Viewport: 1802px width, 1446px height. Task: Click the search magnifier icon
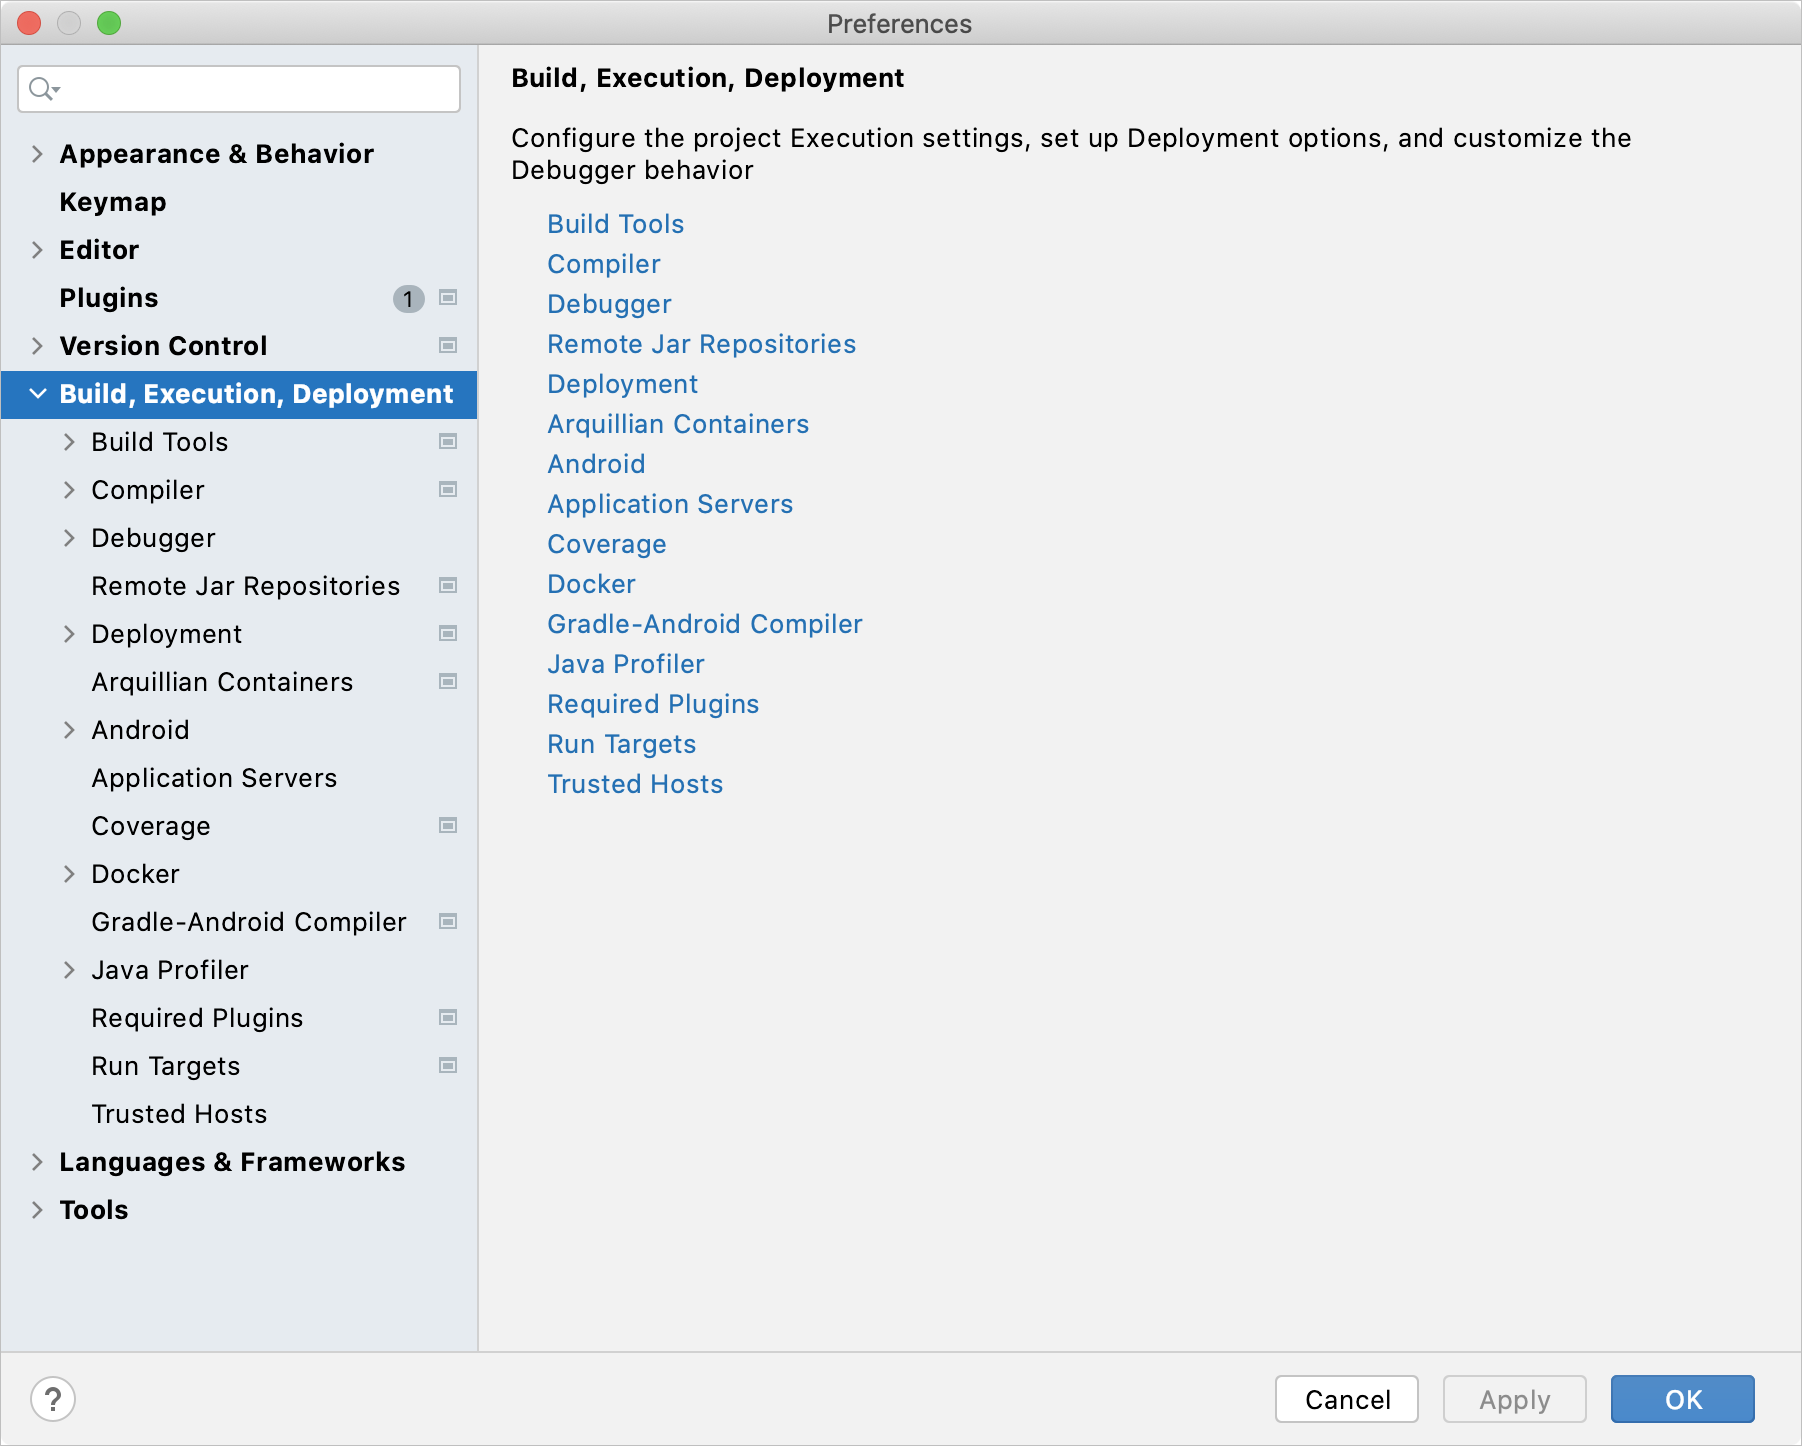click(x=43, y=89)
